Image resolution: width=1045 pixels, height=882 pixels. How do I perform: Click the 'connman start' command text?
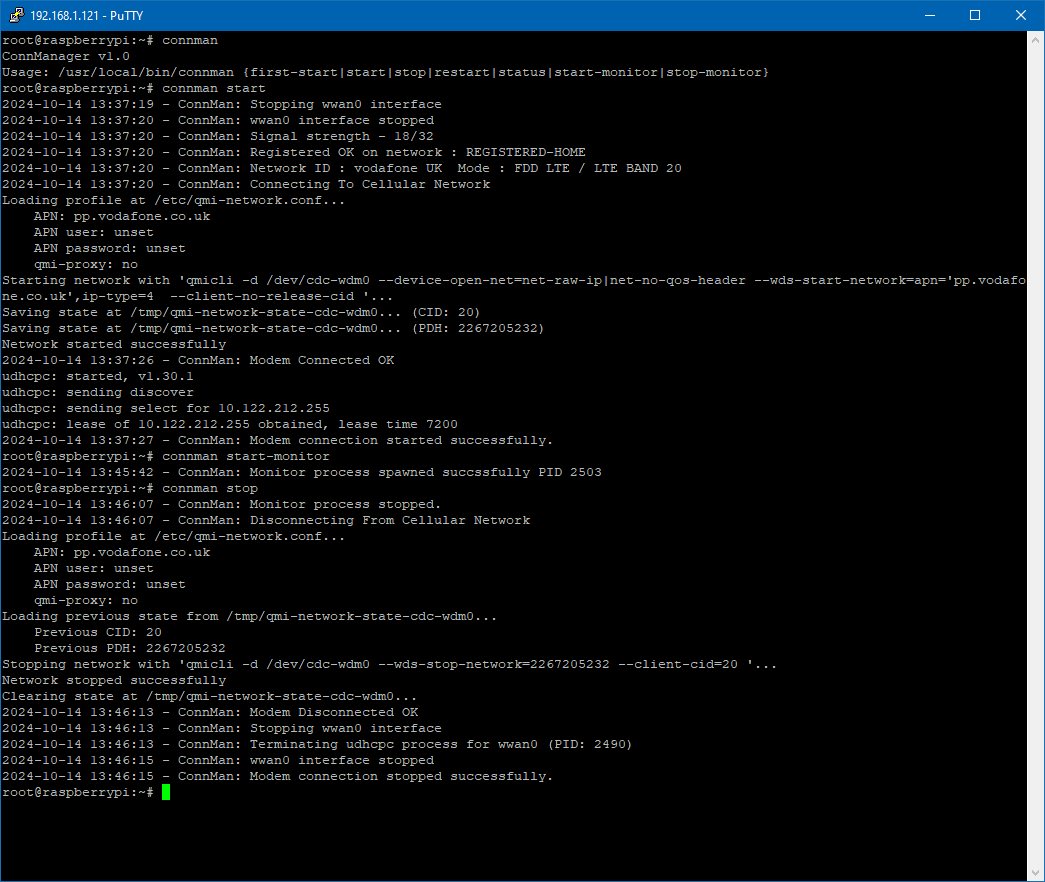[214, 88]
